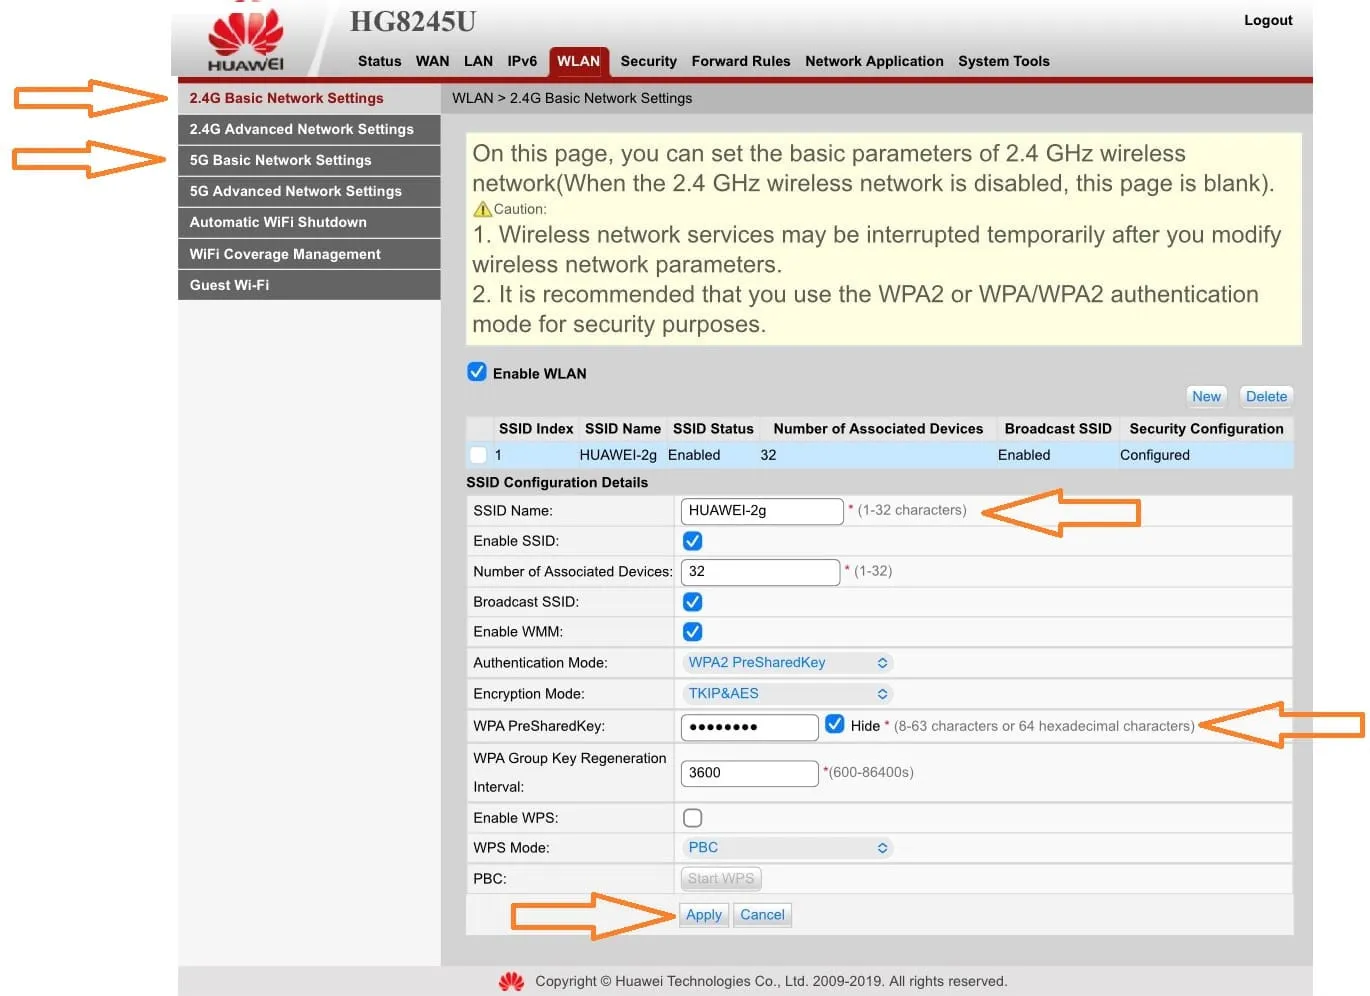1370x996 pixels.
Task: Click the Cancel button
Action: point(762,915)
